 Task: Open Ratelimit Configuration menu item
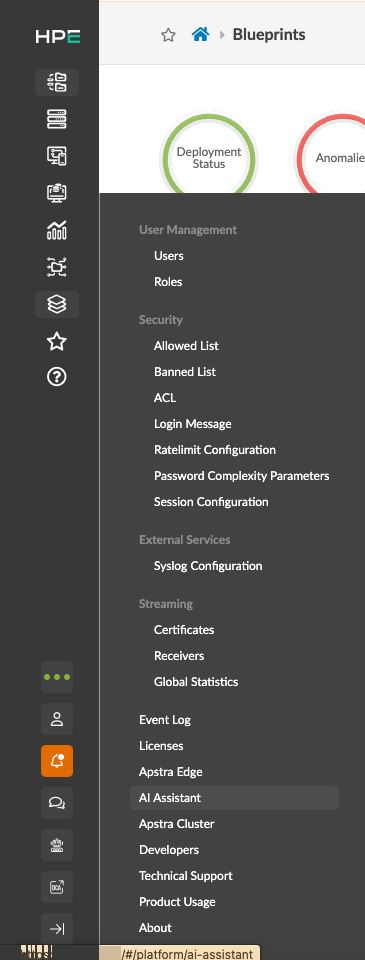215,450
